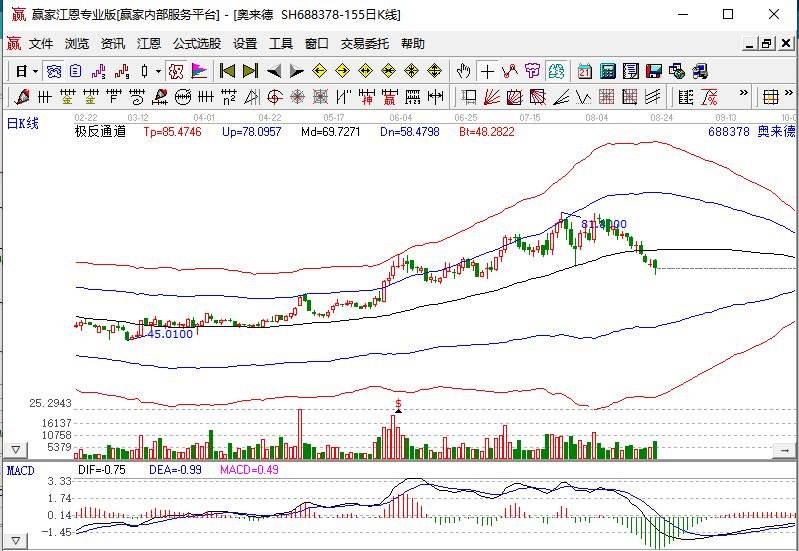Viewport: 799px width, 551px height.
Task: Click the 极反通道 indicator label
Action: pos(100,132)
